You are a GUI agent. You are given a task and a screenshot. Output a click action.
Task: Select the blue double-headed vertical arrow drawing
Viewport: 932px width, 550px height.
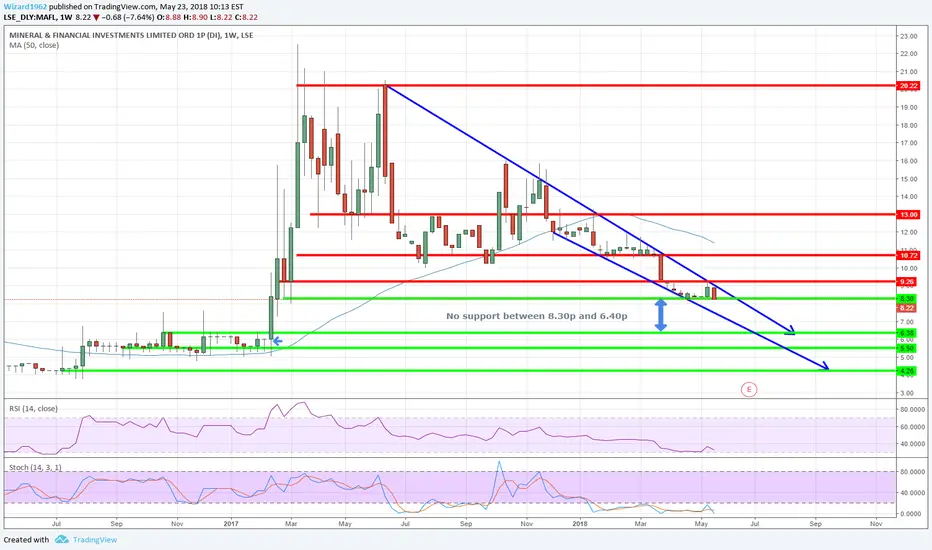[x=660, y=315]
